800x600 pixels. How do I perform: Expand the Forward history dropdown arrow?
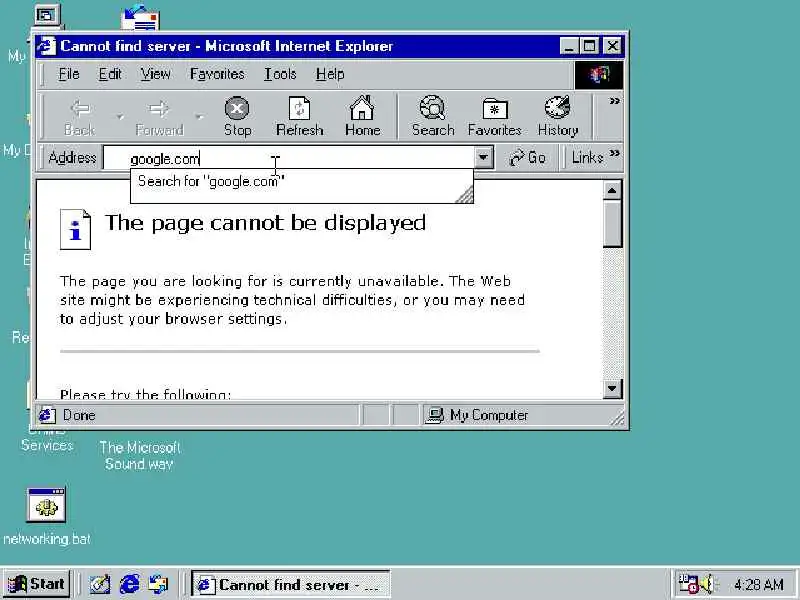point(199,117)
